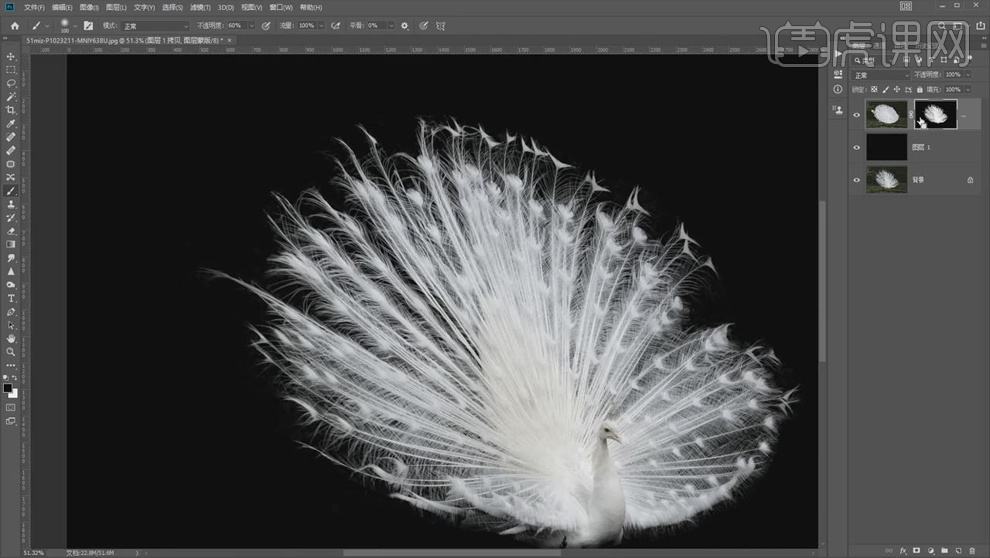Pick the Horizontal Type tool
990x558 pixels.
(11, 298)
